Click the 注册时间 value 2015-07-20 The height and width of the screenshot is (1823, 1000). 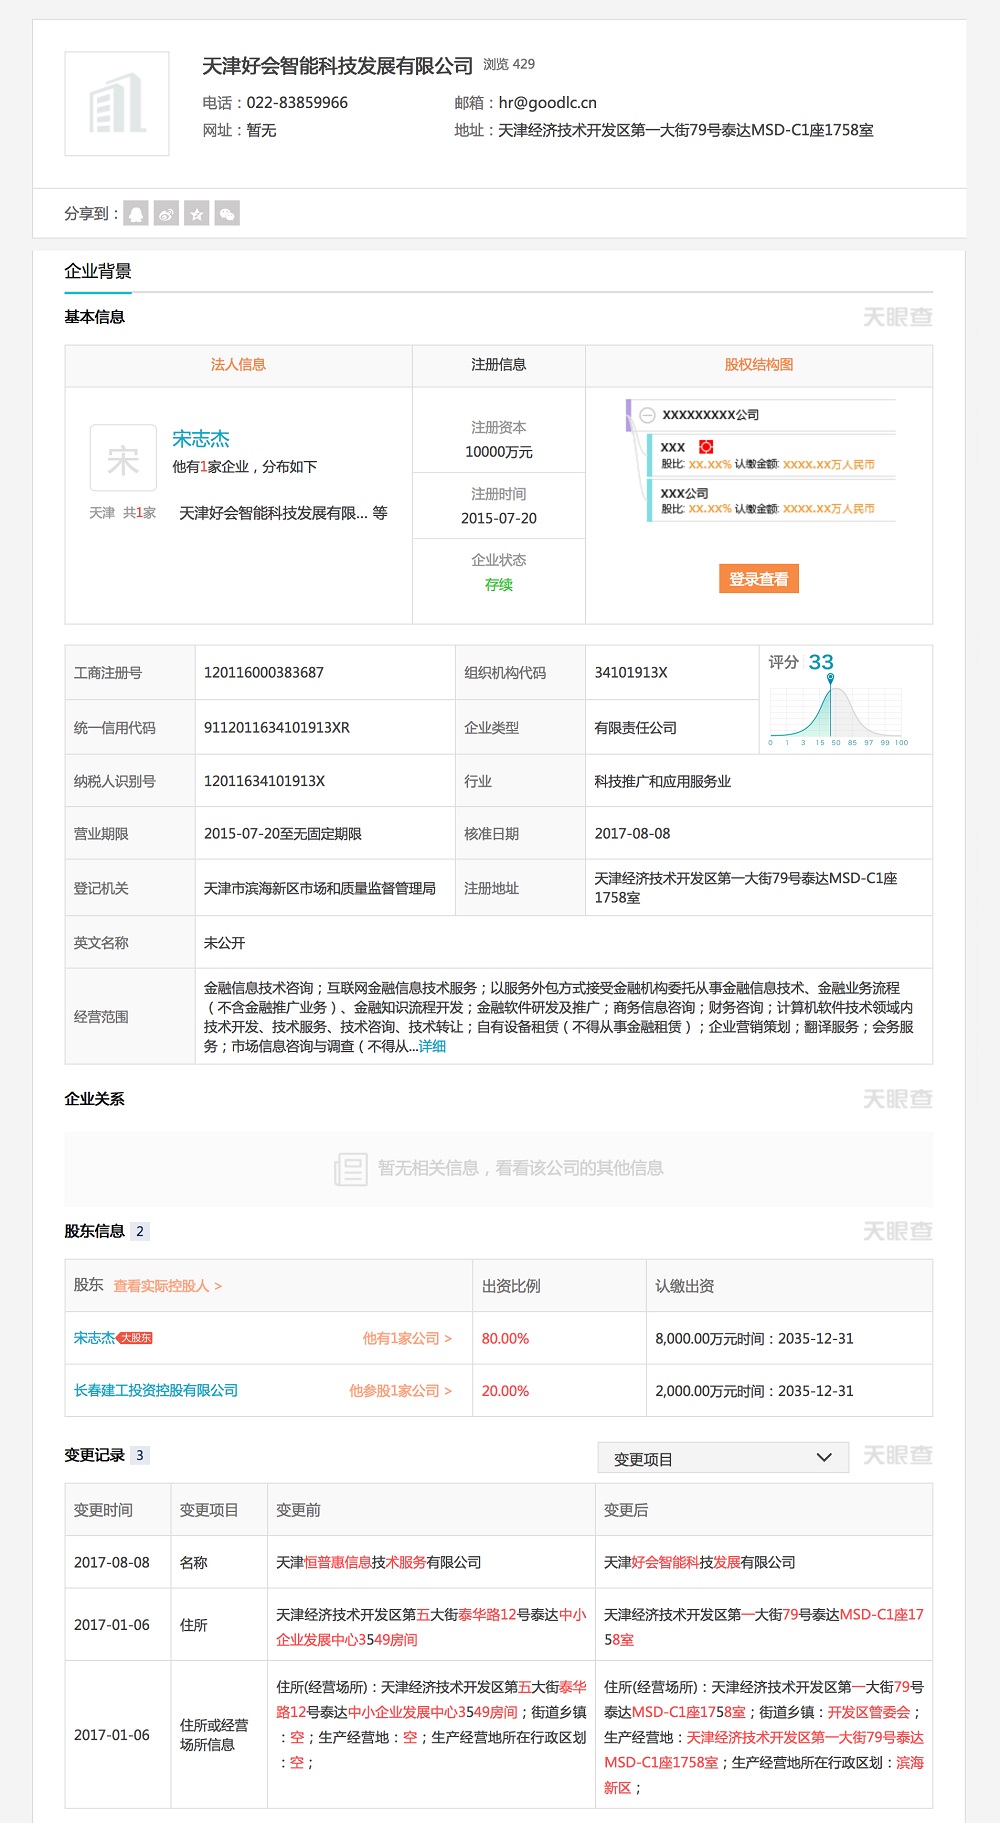click(x=499, y=518)
